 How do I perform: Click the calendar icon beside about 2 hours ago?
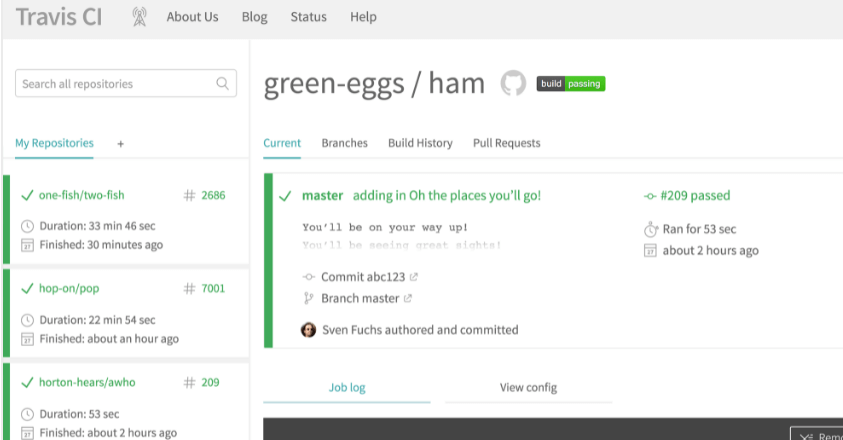[651, 251]
